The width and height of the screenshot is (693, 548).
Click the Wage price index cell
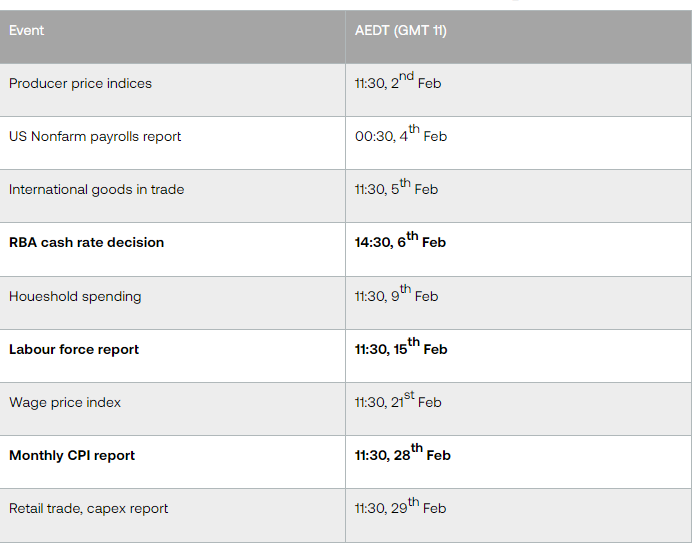click(65, 403)
